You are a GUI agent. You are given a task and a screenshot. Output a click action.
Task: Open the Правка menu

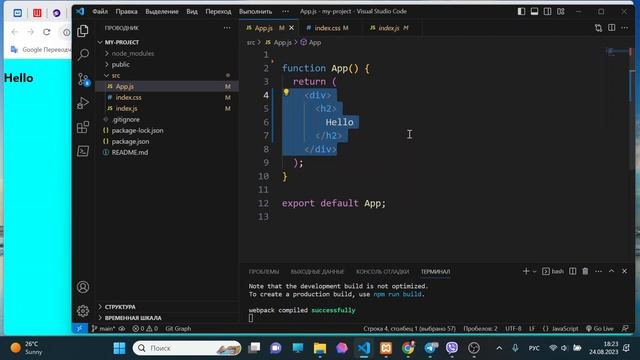tap(126, 11)
